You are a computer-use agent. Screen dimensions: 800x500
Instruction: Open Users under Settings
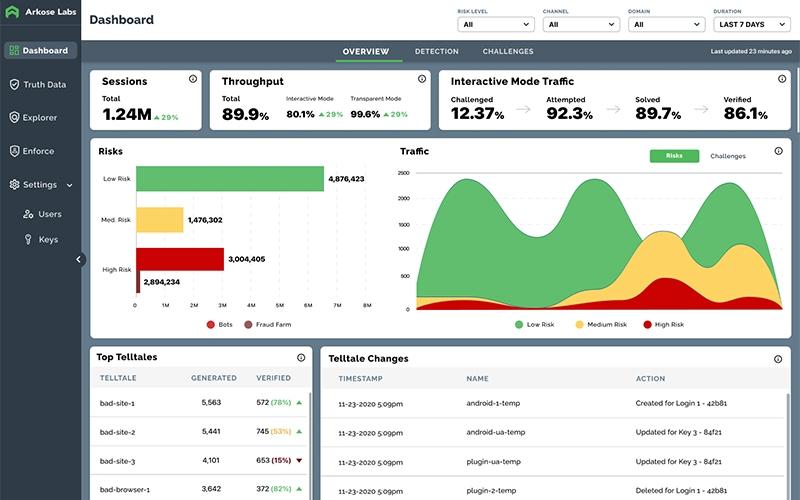49,214
